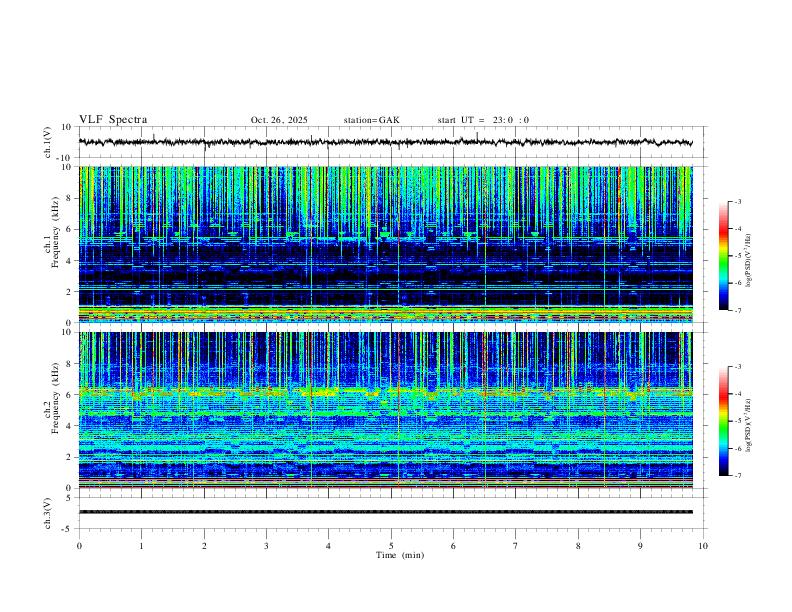The width and height of the screenshot is (792, 612).
Task: Click the 'Time (min)' axis label
Action: pos(400,555)
